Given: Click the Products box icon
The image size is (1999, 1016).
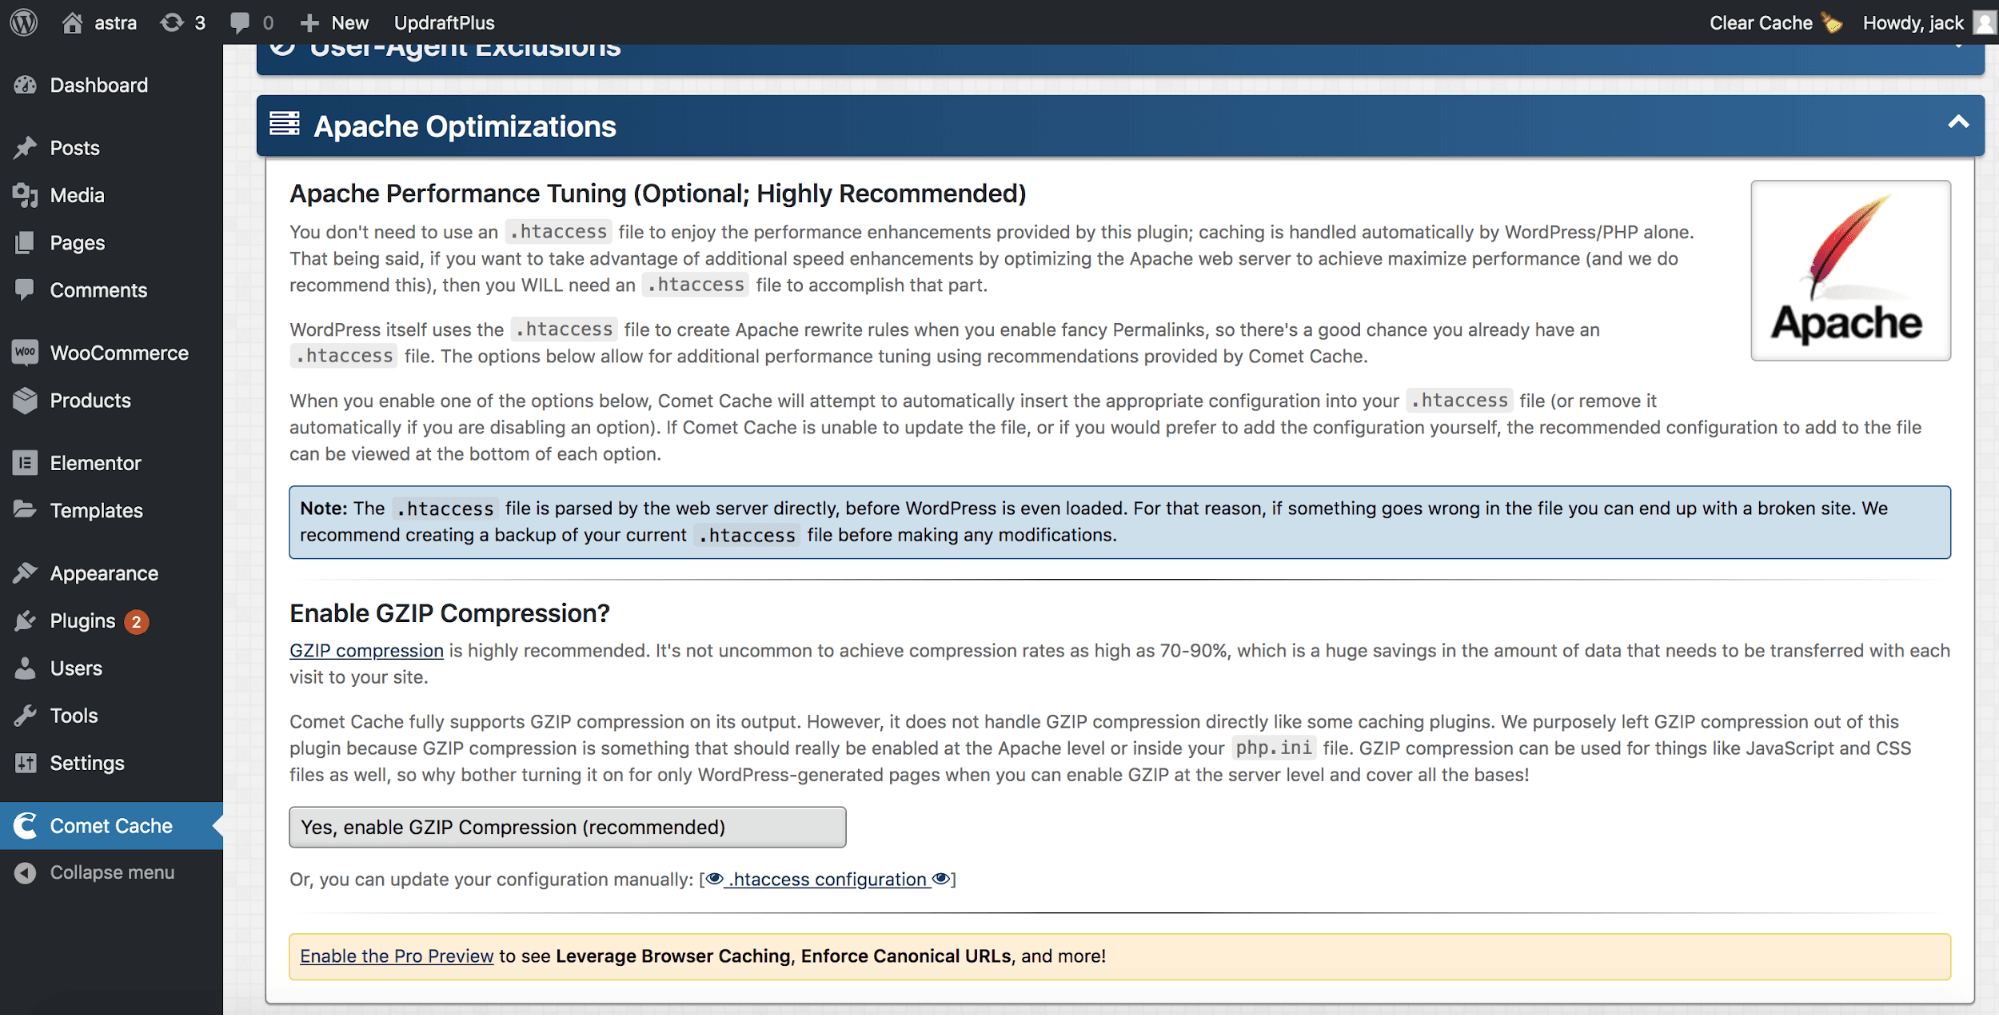Looking at the screenshot, I should [x=25, y=400].
